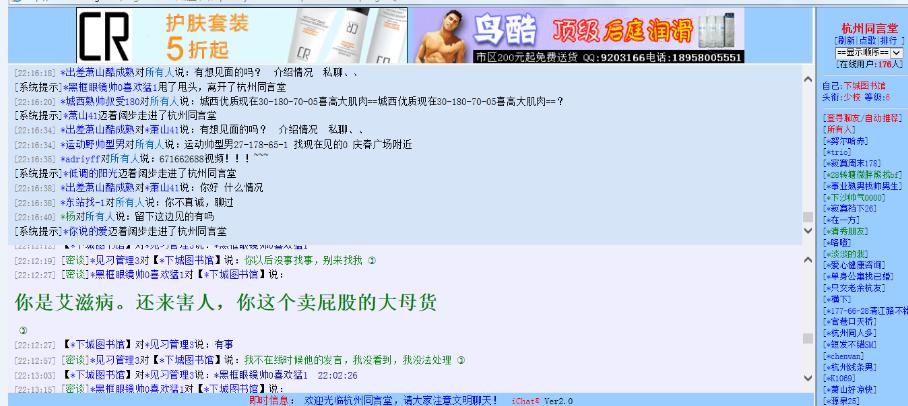Click the 刷新 refresh link

(845, 40)
